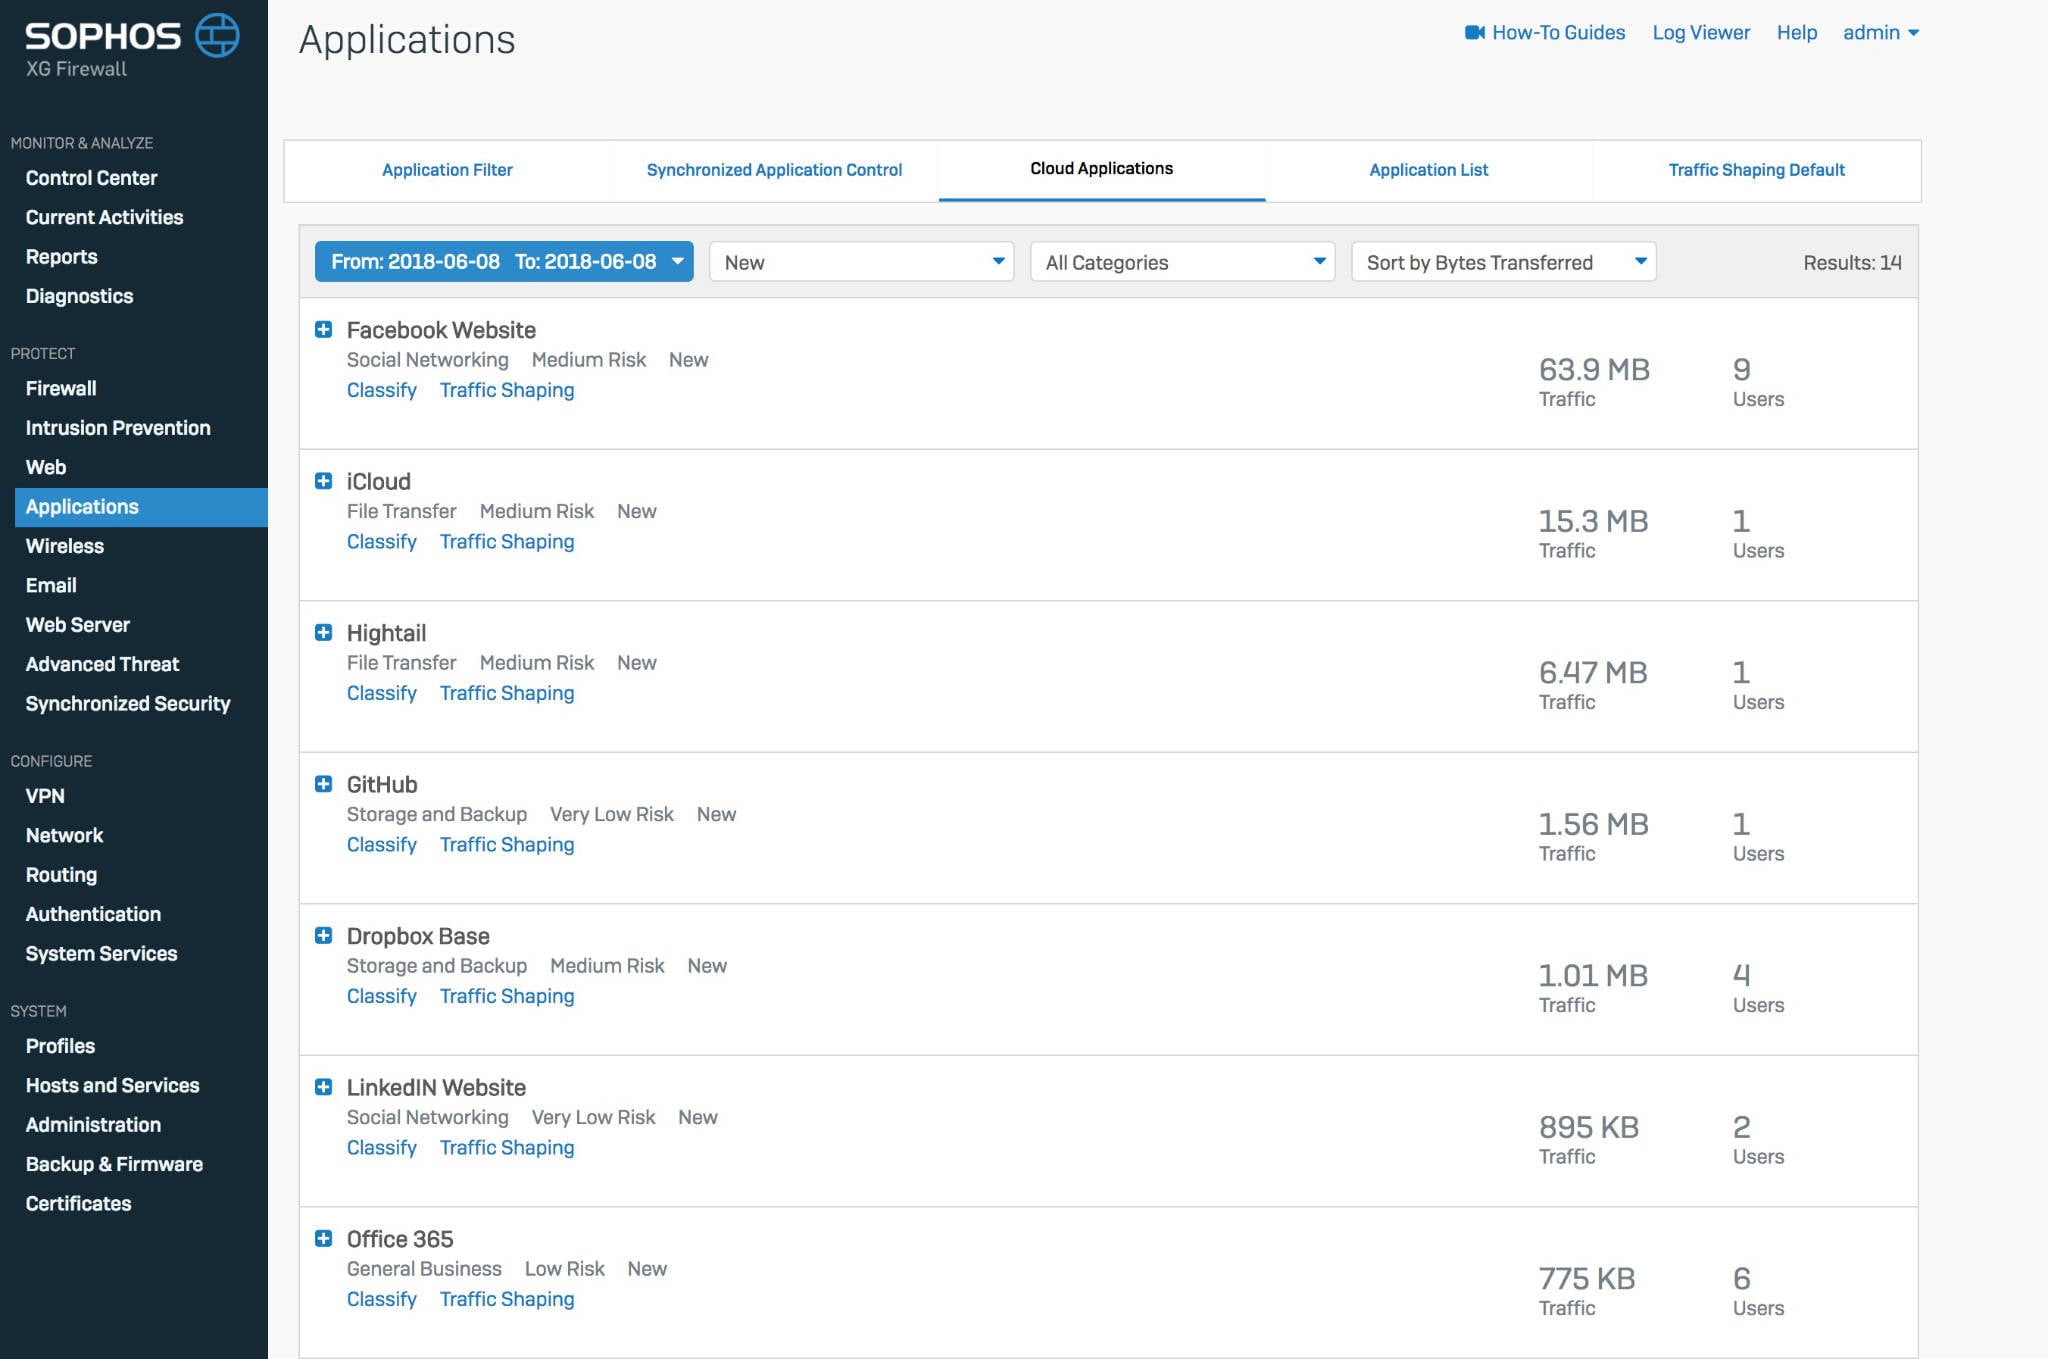Switch to the Application Filter tab
The height and width of the screenshot is (1359, 2048).
pos(447,170)
